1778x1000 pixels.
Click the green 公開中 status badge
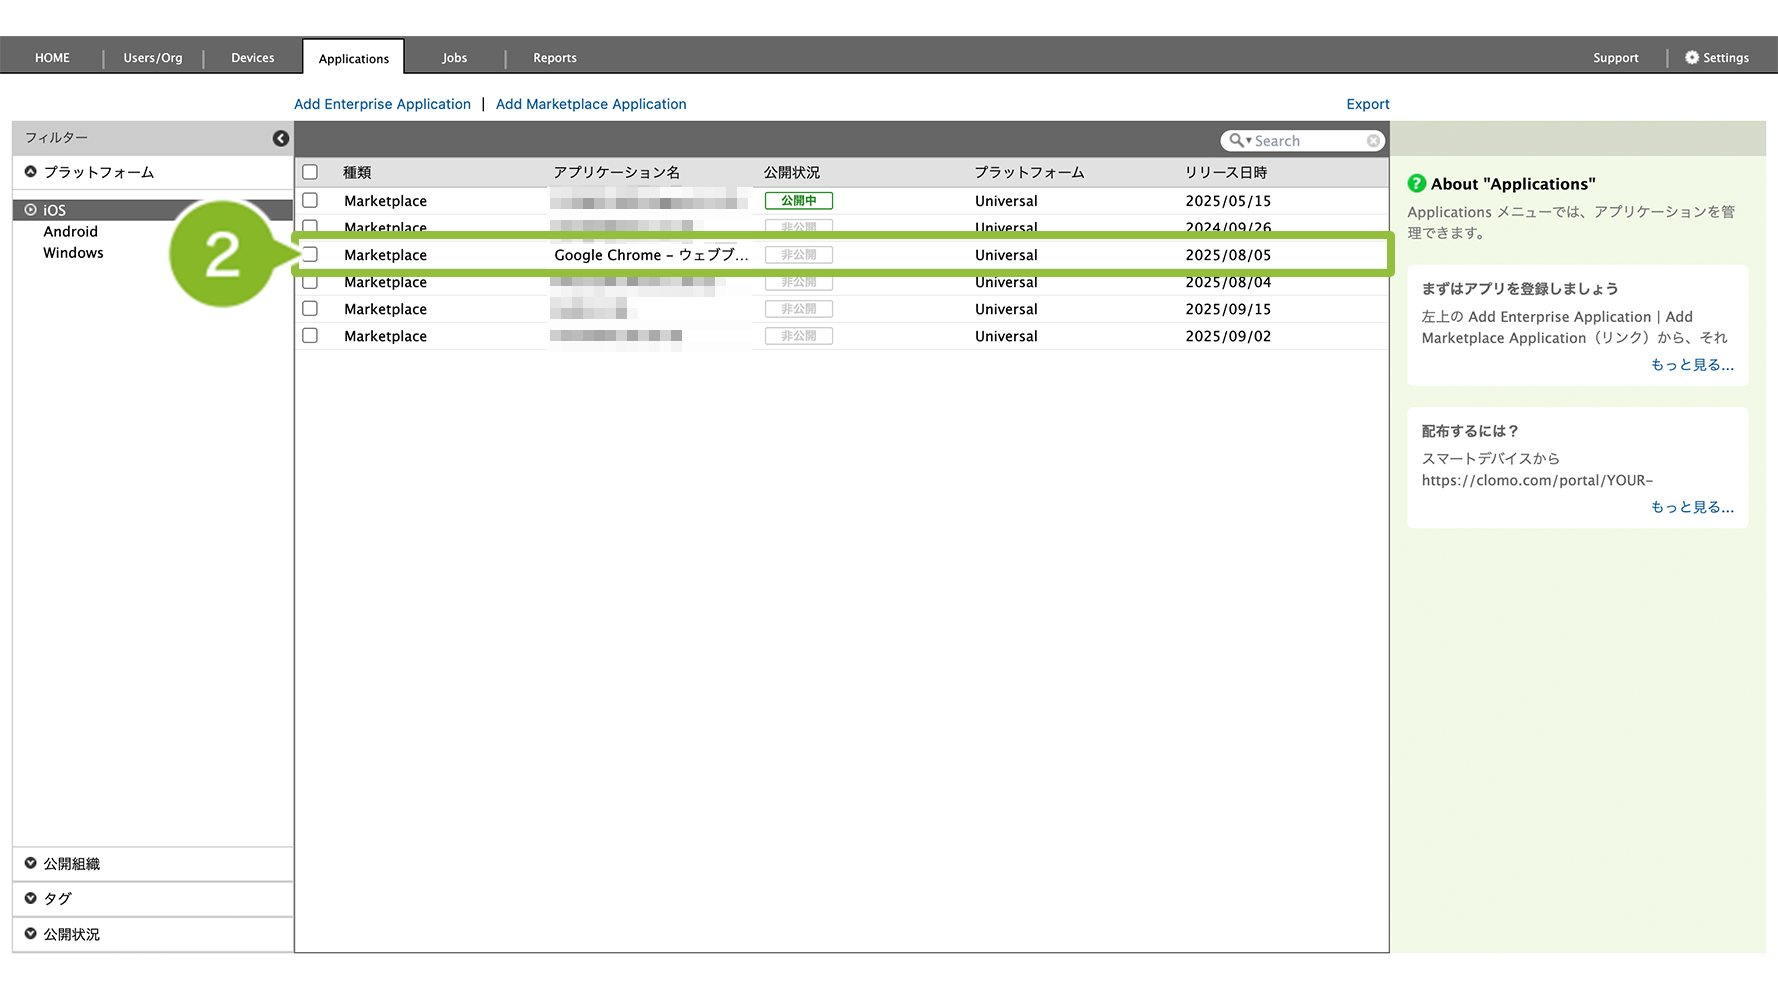tap(798, 201)
